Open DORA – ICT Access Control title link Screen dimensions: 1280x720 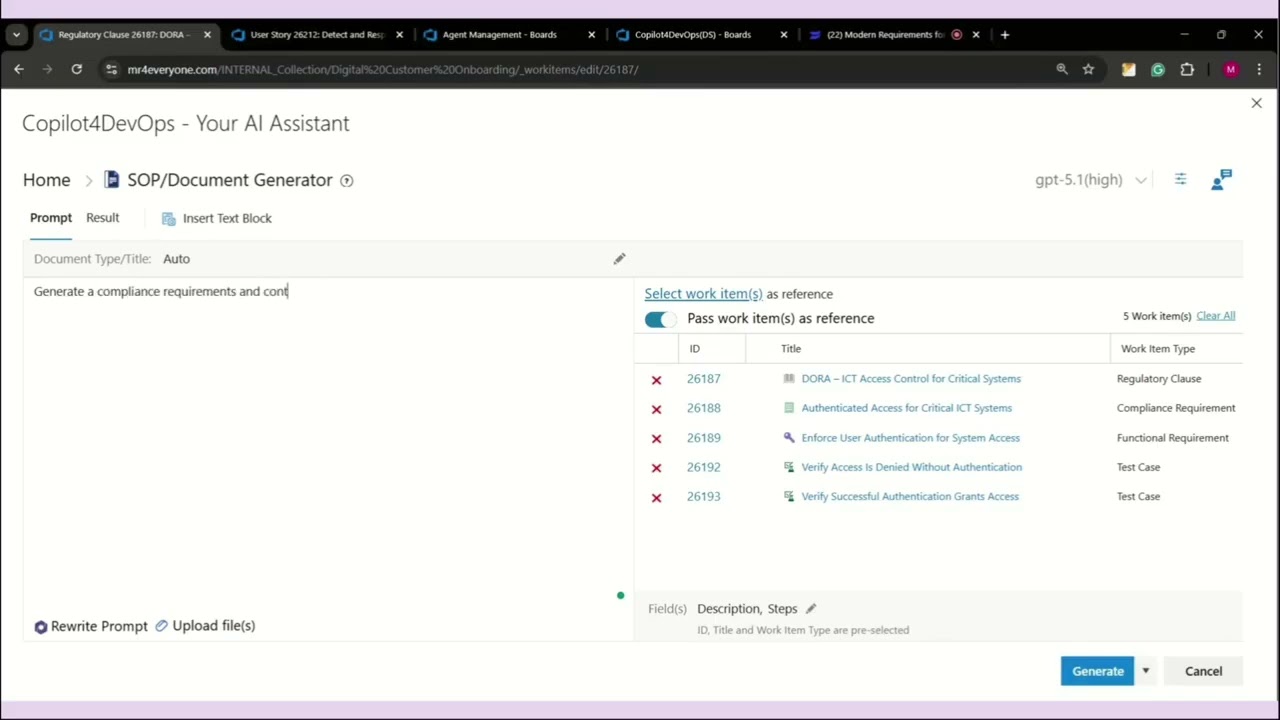[x=911, y=379]
